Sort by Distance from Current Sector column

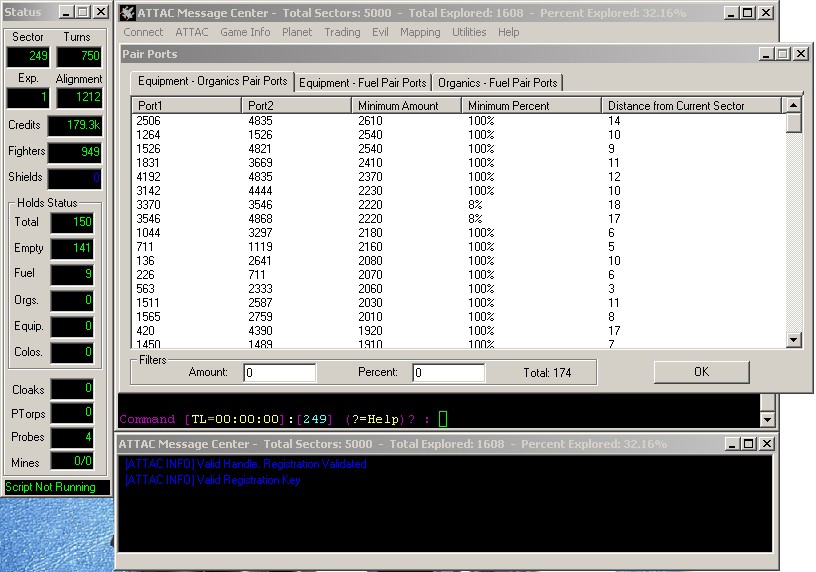(x=692, y=105)
